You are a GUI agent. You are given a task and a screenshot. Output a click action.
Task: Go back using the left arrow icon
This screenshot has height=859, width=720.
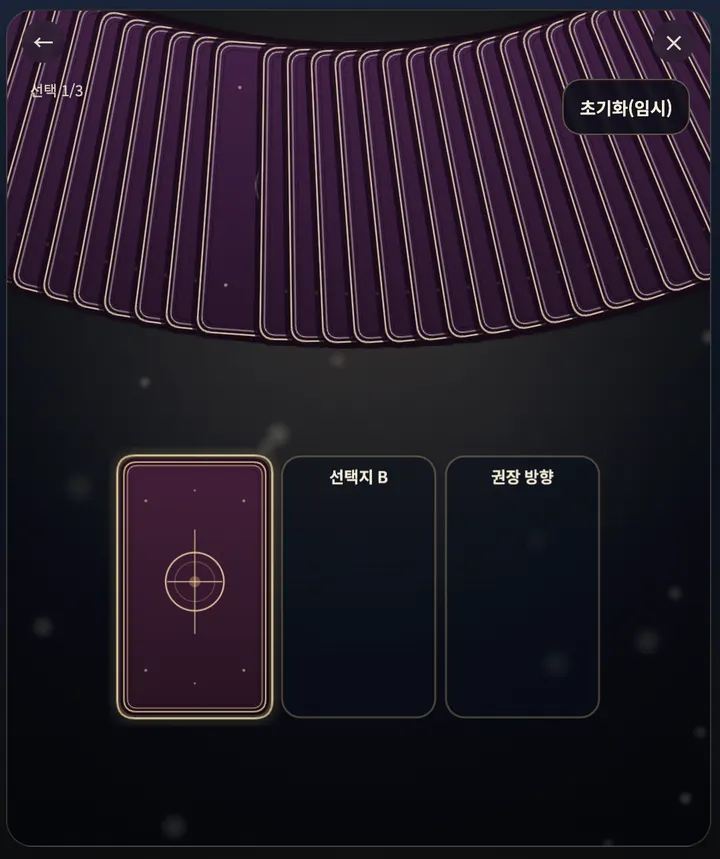[43, 43]
